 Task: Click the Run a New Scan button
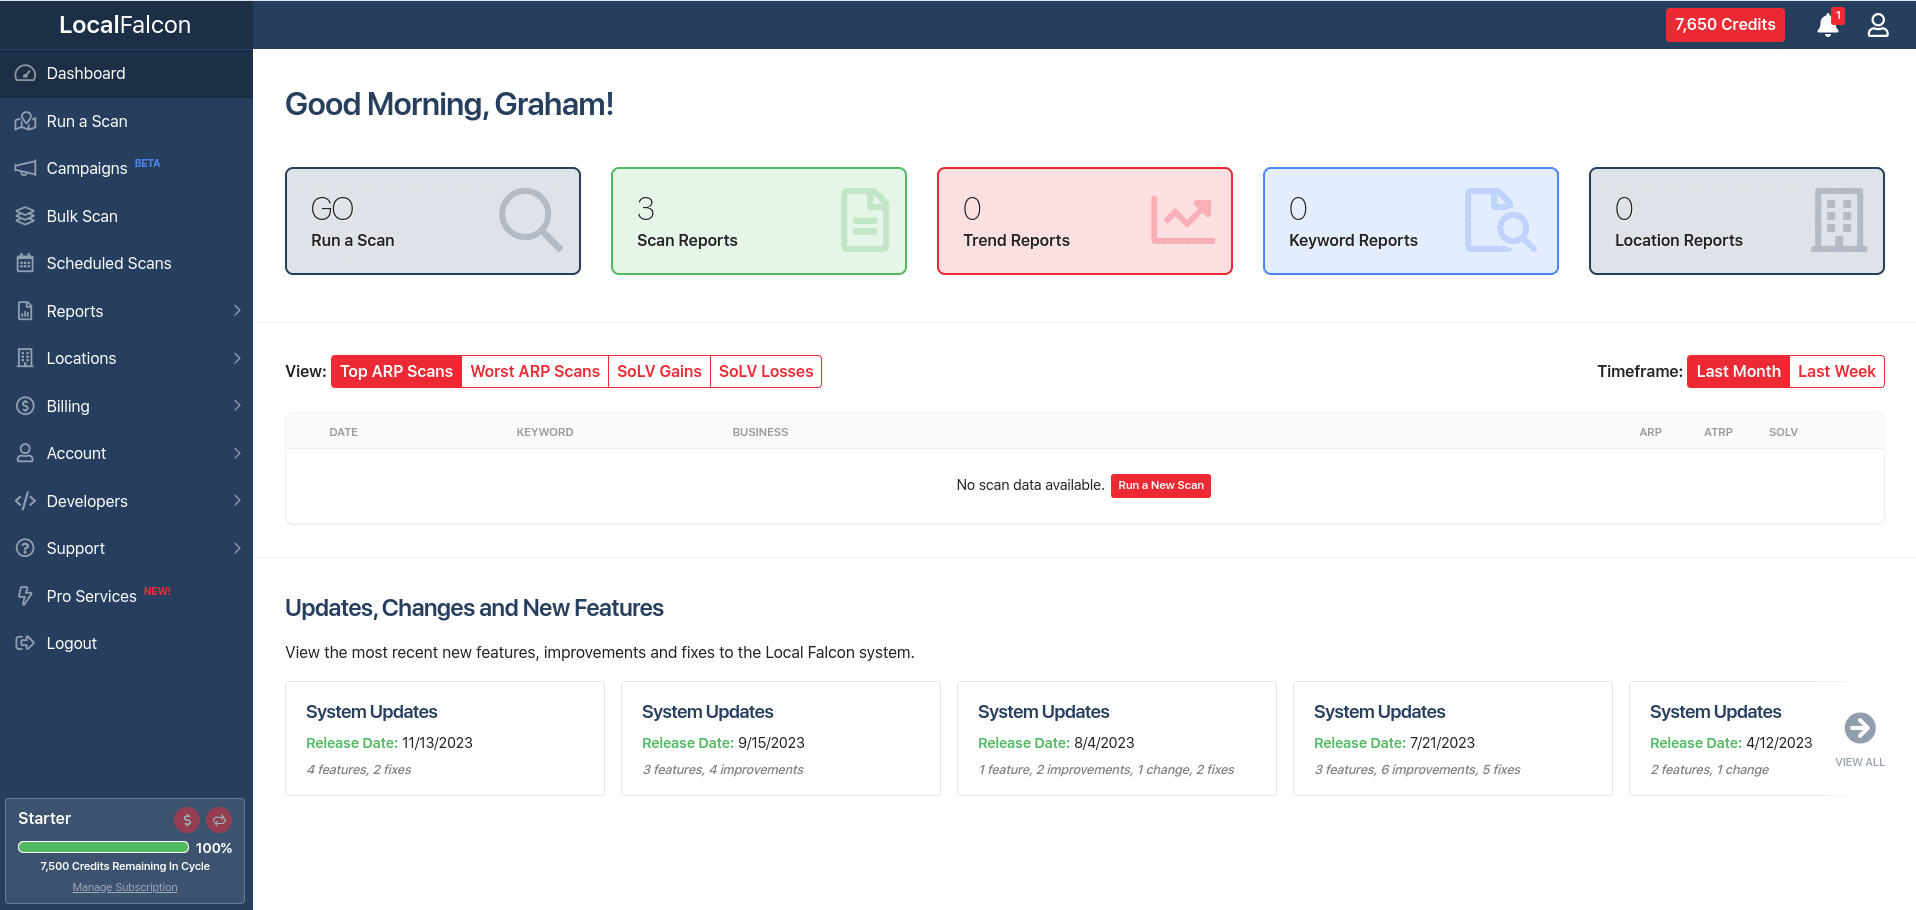(x=1160, y=485)
